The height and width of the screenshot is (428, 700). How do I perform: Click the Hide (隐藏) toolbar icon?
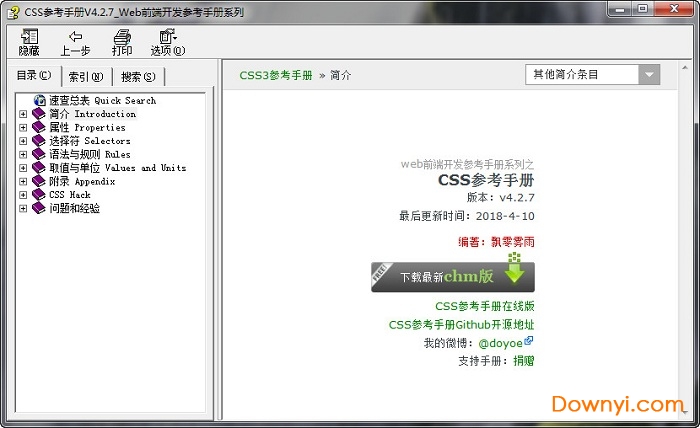[x=29, y=37]
